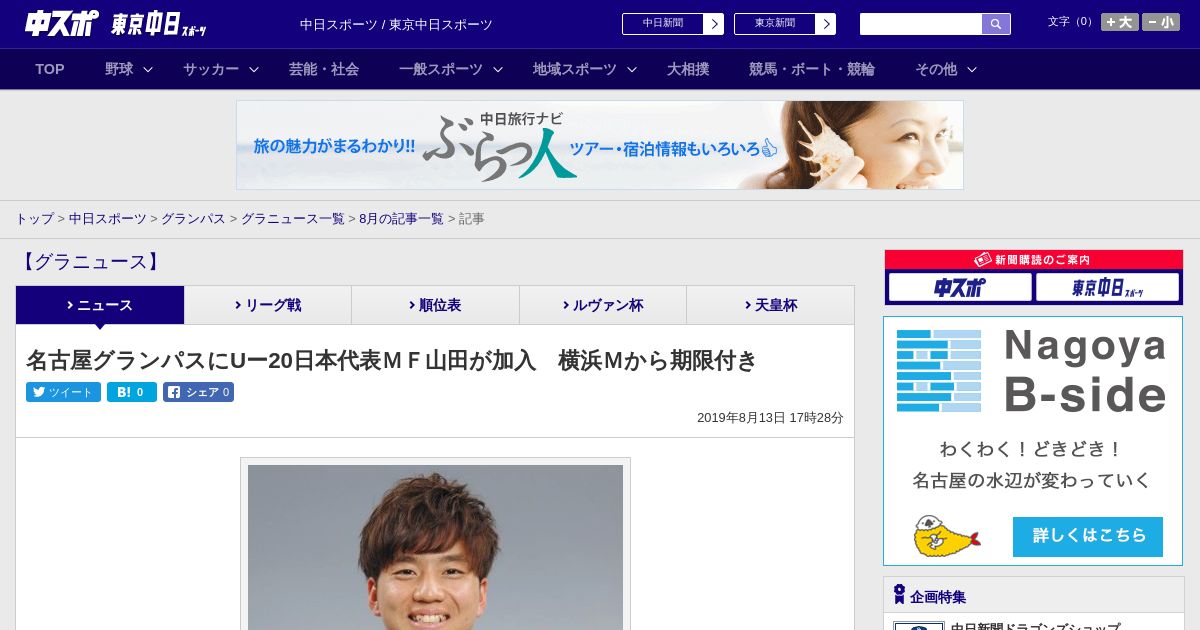Click the Tokyo Chunichi Sports logo in header
The image size is (1200, 630).
pyautogui.click(x=159, y=24)
